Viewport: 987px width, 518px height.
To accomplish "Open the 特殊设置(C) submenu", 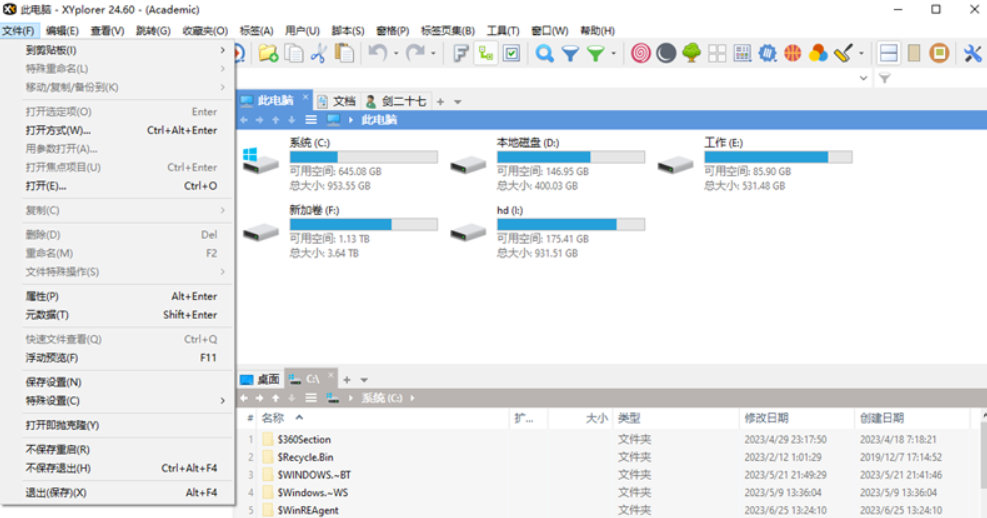I will pyautogui.click(x=120, y=400).
